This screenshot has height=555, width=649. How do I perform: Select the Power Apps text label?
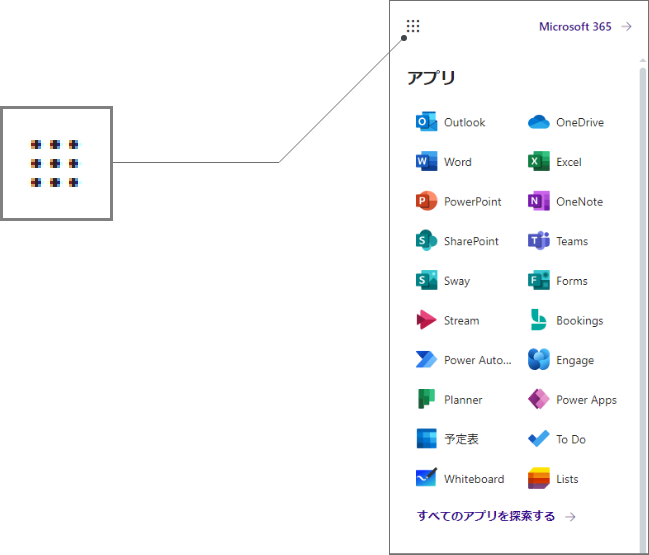pos(586,400)
